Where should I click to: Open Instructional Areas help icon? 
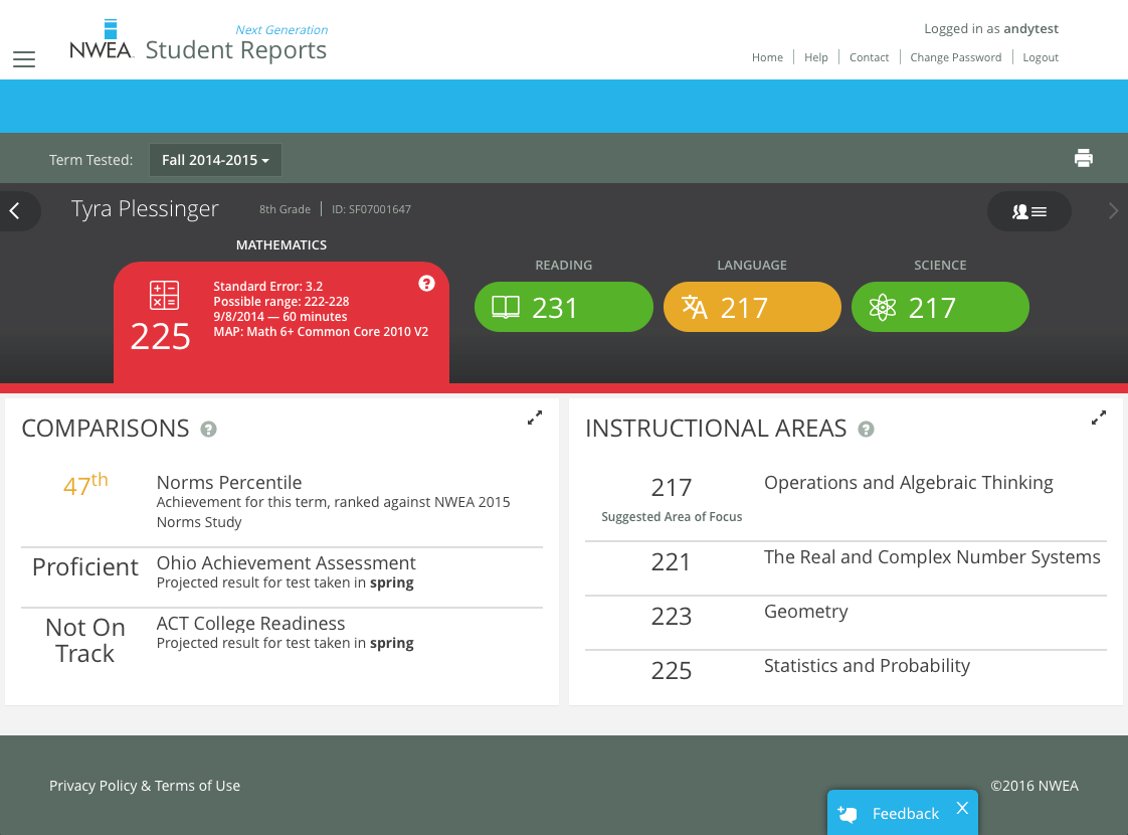point(866,429)
